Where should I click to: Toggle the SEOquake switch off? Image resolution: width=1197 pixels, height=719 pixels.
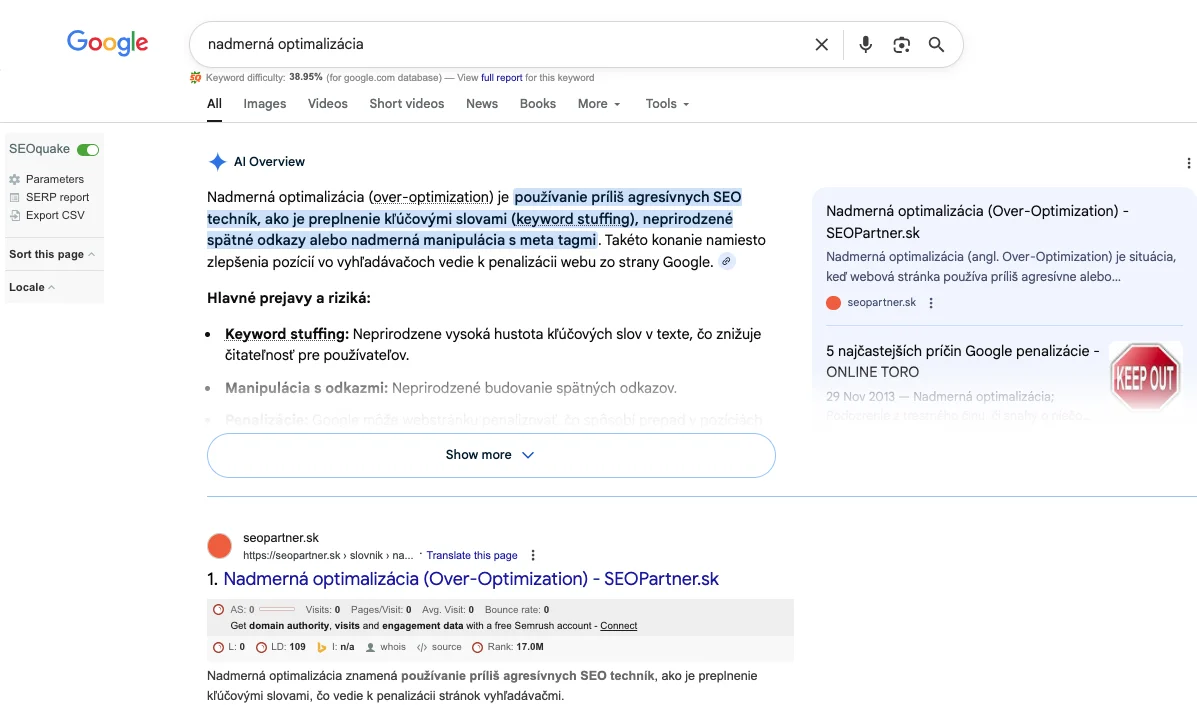88,150
